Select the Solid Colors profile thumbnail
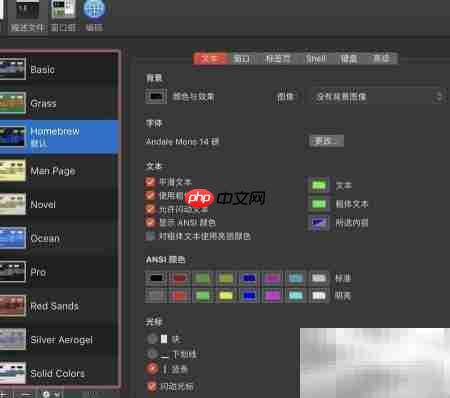Image resolution: width=450 pixels, height=398 pixels. 12,373
